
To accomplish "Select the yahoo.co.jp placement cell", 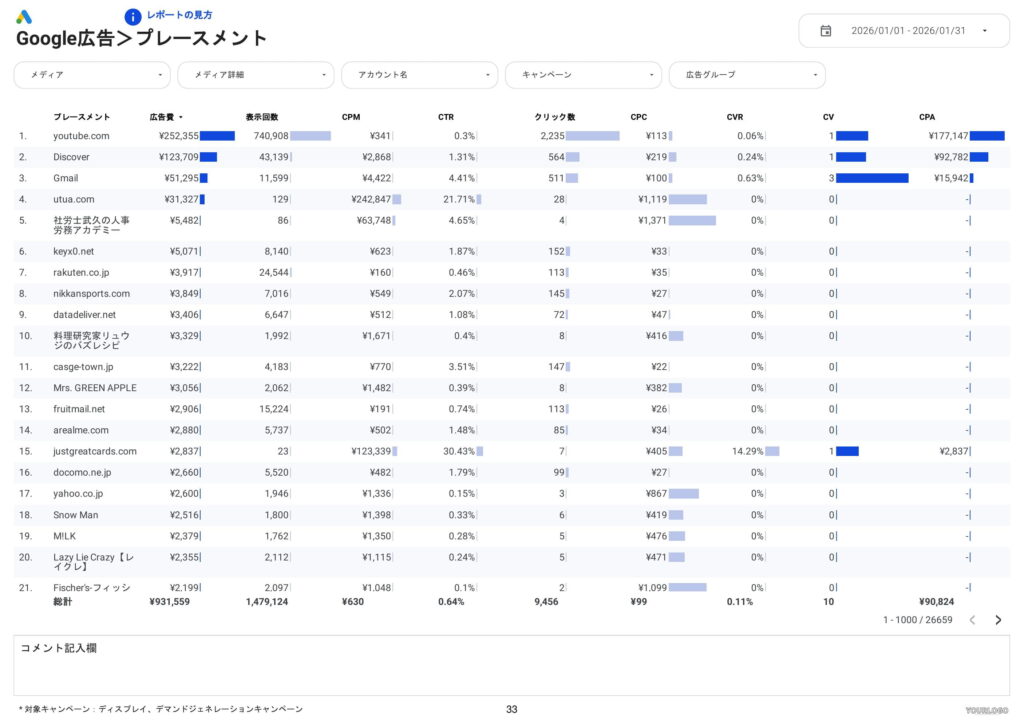I will click(78, 494).
